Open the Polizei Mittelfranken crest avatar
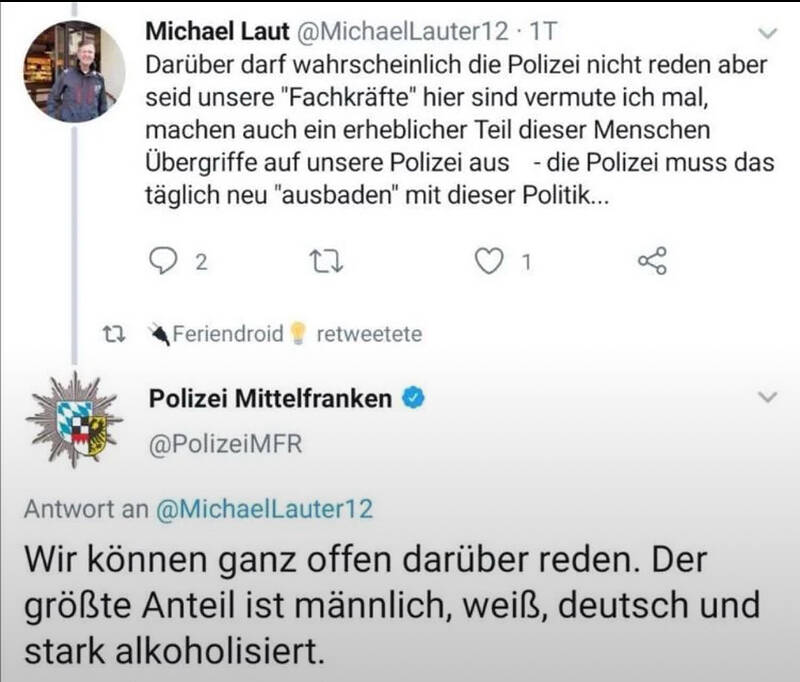The height and width of the screenshot is (682, 800). tap(73, 421)
